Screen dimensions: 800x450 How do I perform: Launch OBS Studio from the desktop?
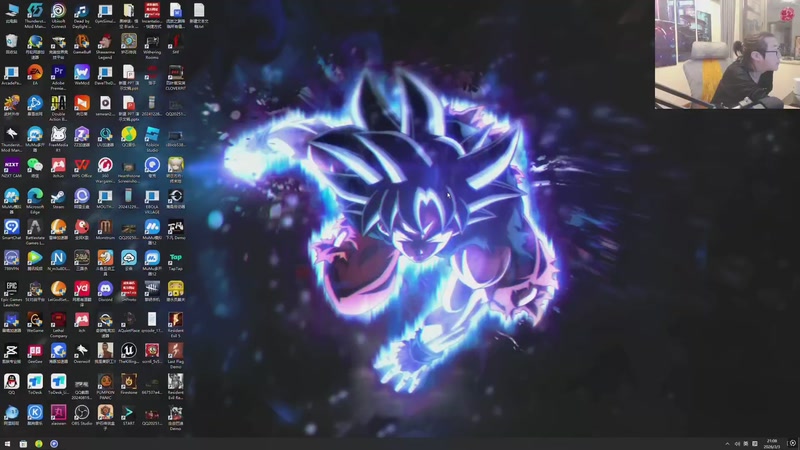tap(82, 415)
